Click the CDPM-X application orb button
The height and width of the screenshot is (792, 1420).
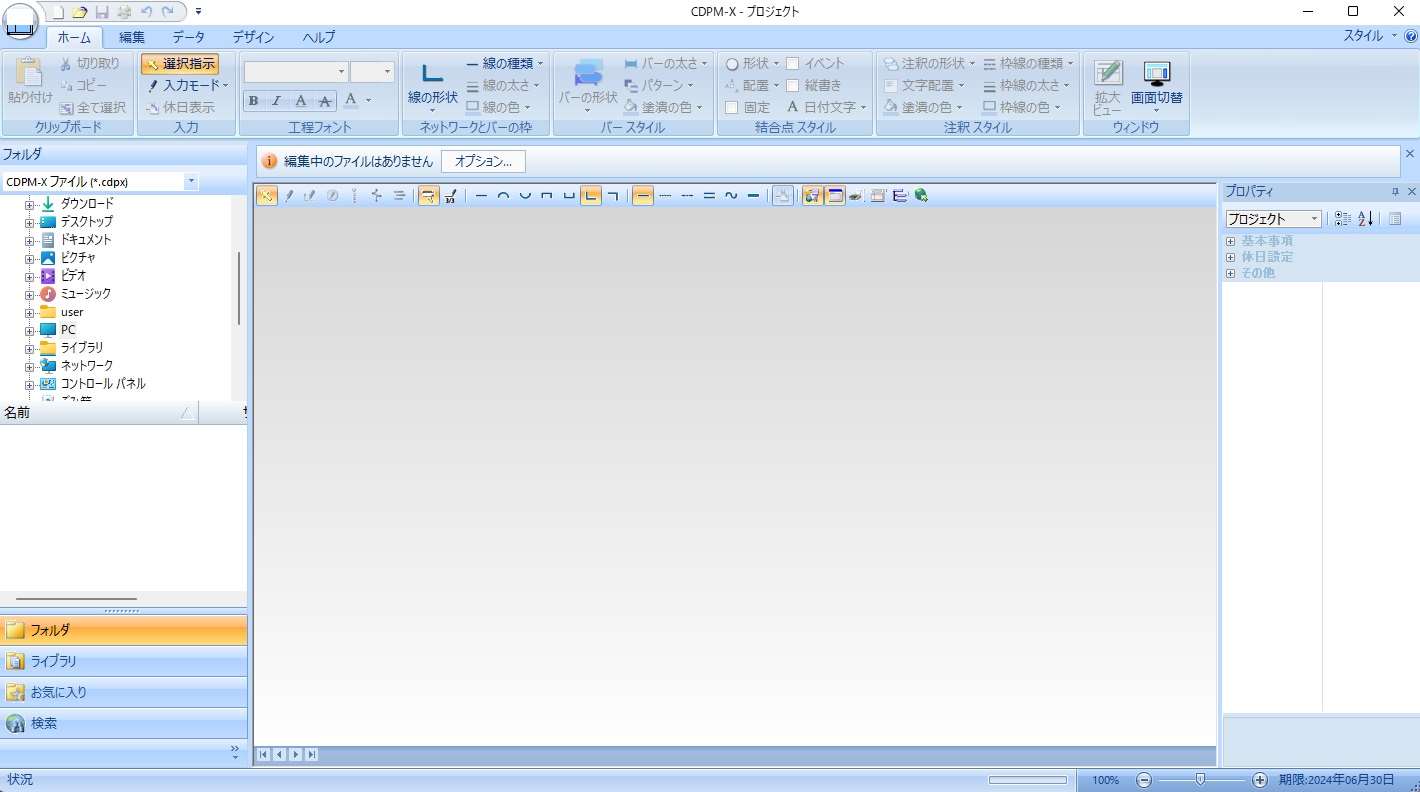coord(21,20)
